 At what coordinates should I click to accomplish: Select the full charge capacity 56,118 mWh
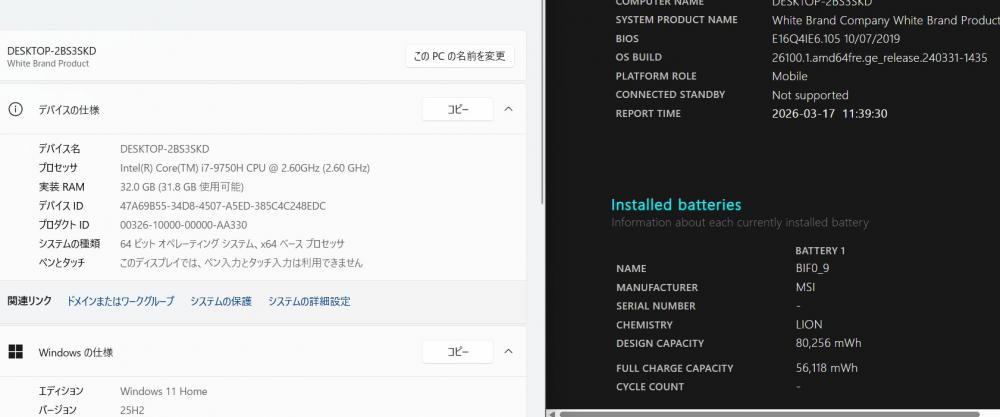pos(827,368)
